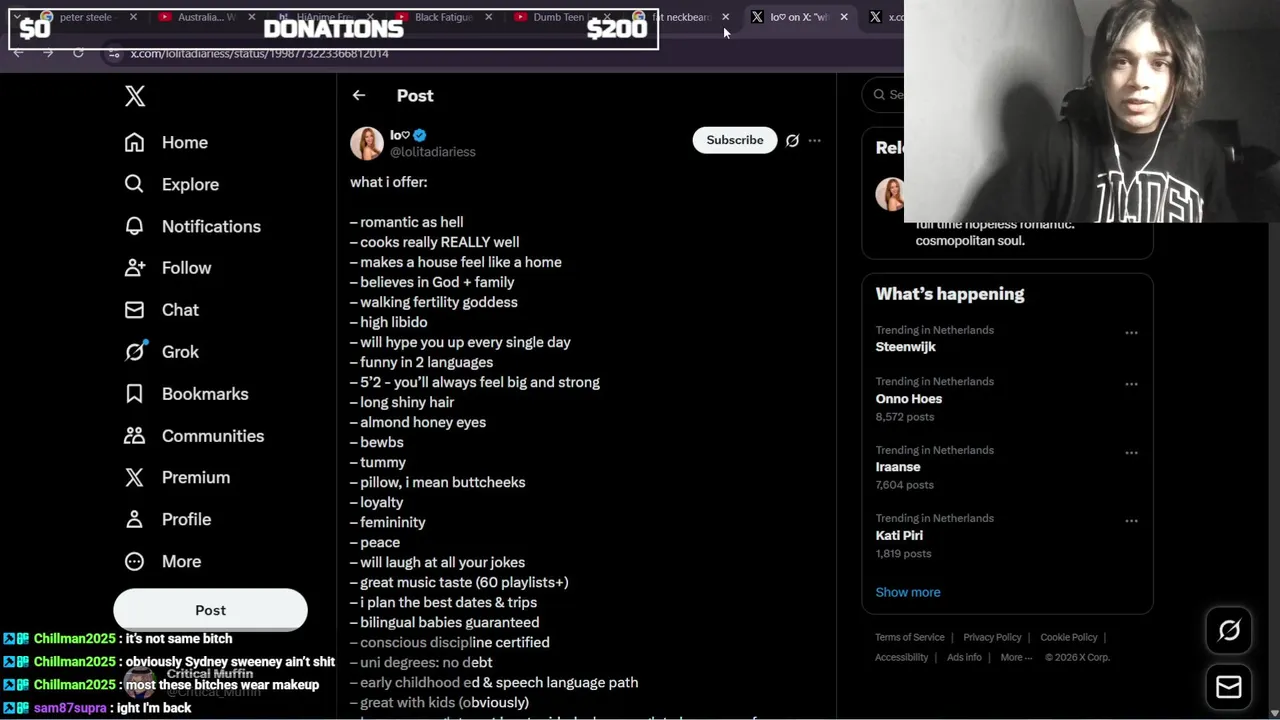Open the floating Messages envelope button

tap(1229, 687)
